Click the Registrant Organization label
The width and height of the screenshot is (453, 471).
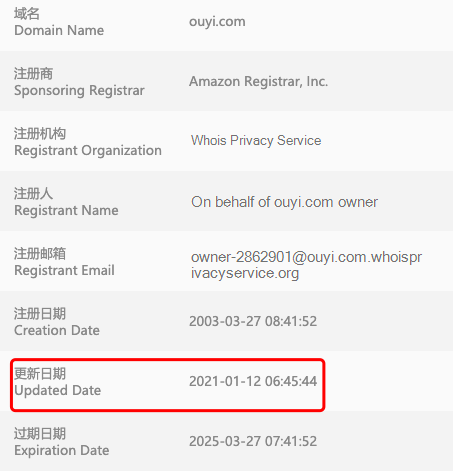pyautogui.click(x=88, y=151)
